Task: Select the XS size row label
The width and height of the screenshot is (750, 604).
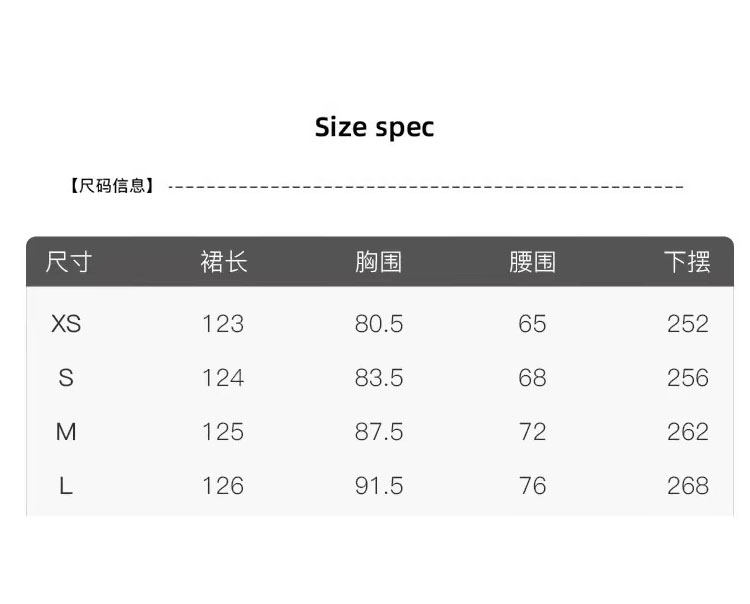Action: point(66,324)
